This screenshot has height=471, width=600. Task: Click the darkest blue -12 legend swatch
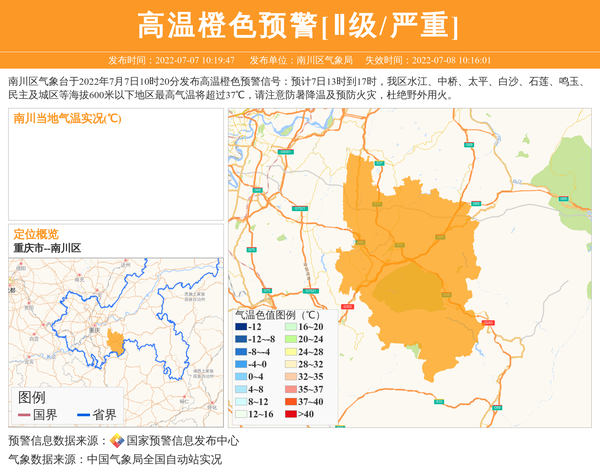coord(241,327)
